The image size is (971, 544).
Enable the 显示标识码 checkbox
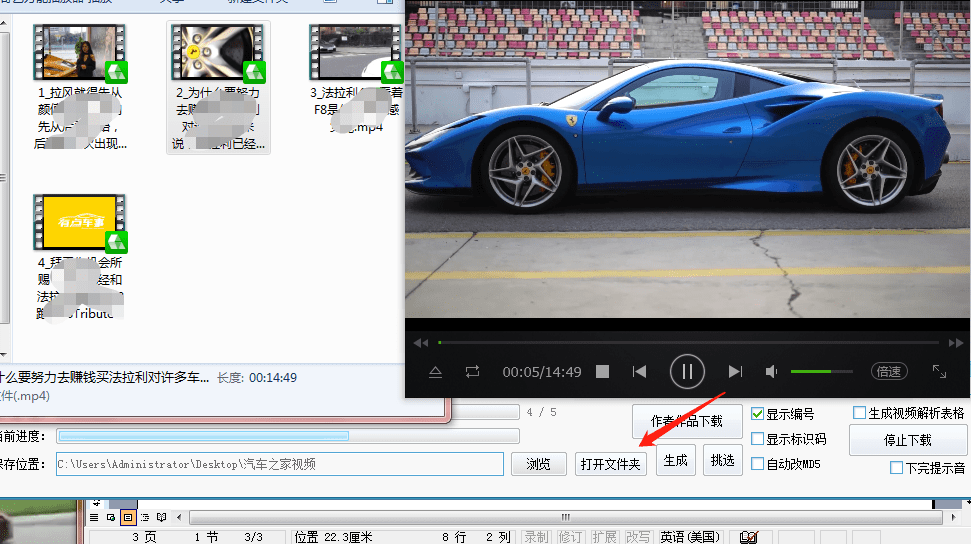[758, 439]
